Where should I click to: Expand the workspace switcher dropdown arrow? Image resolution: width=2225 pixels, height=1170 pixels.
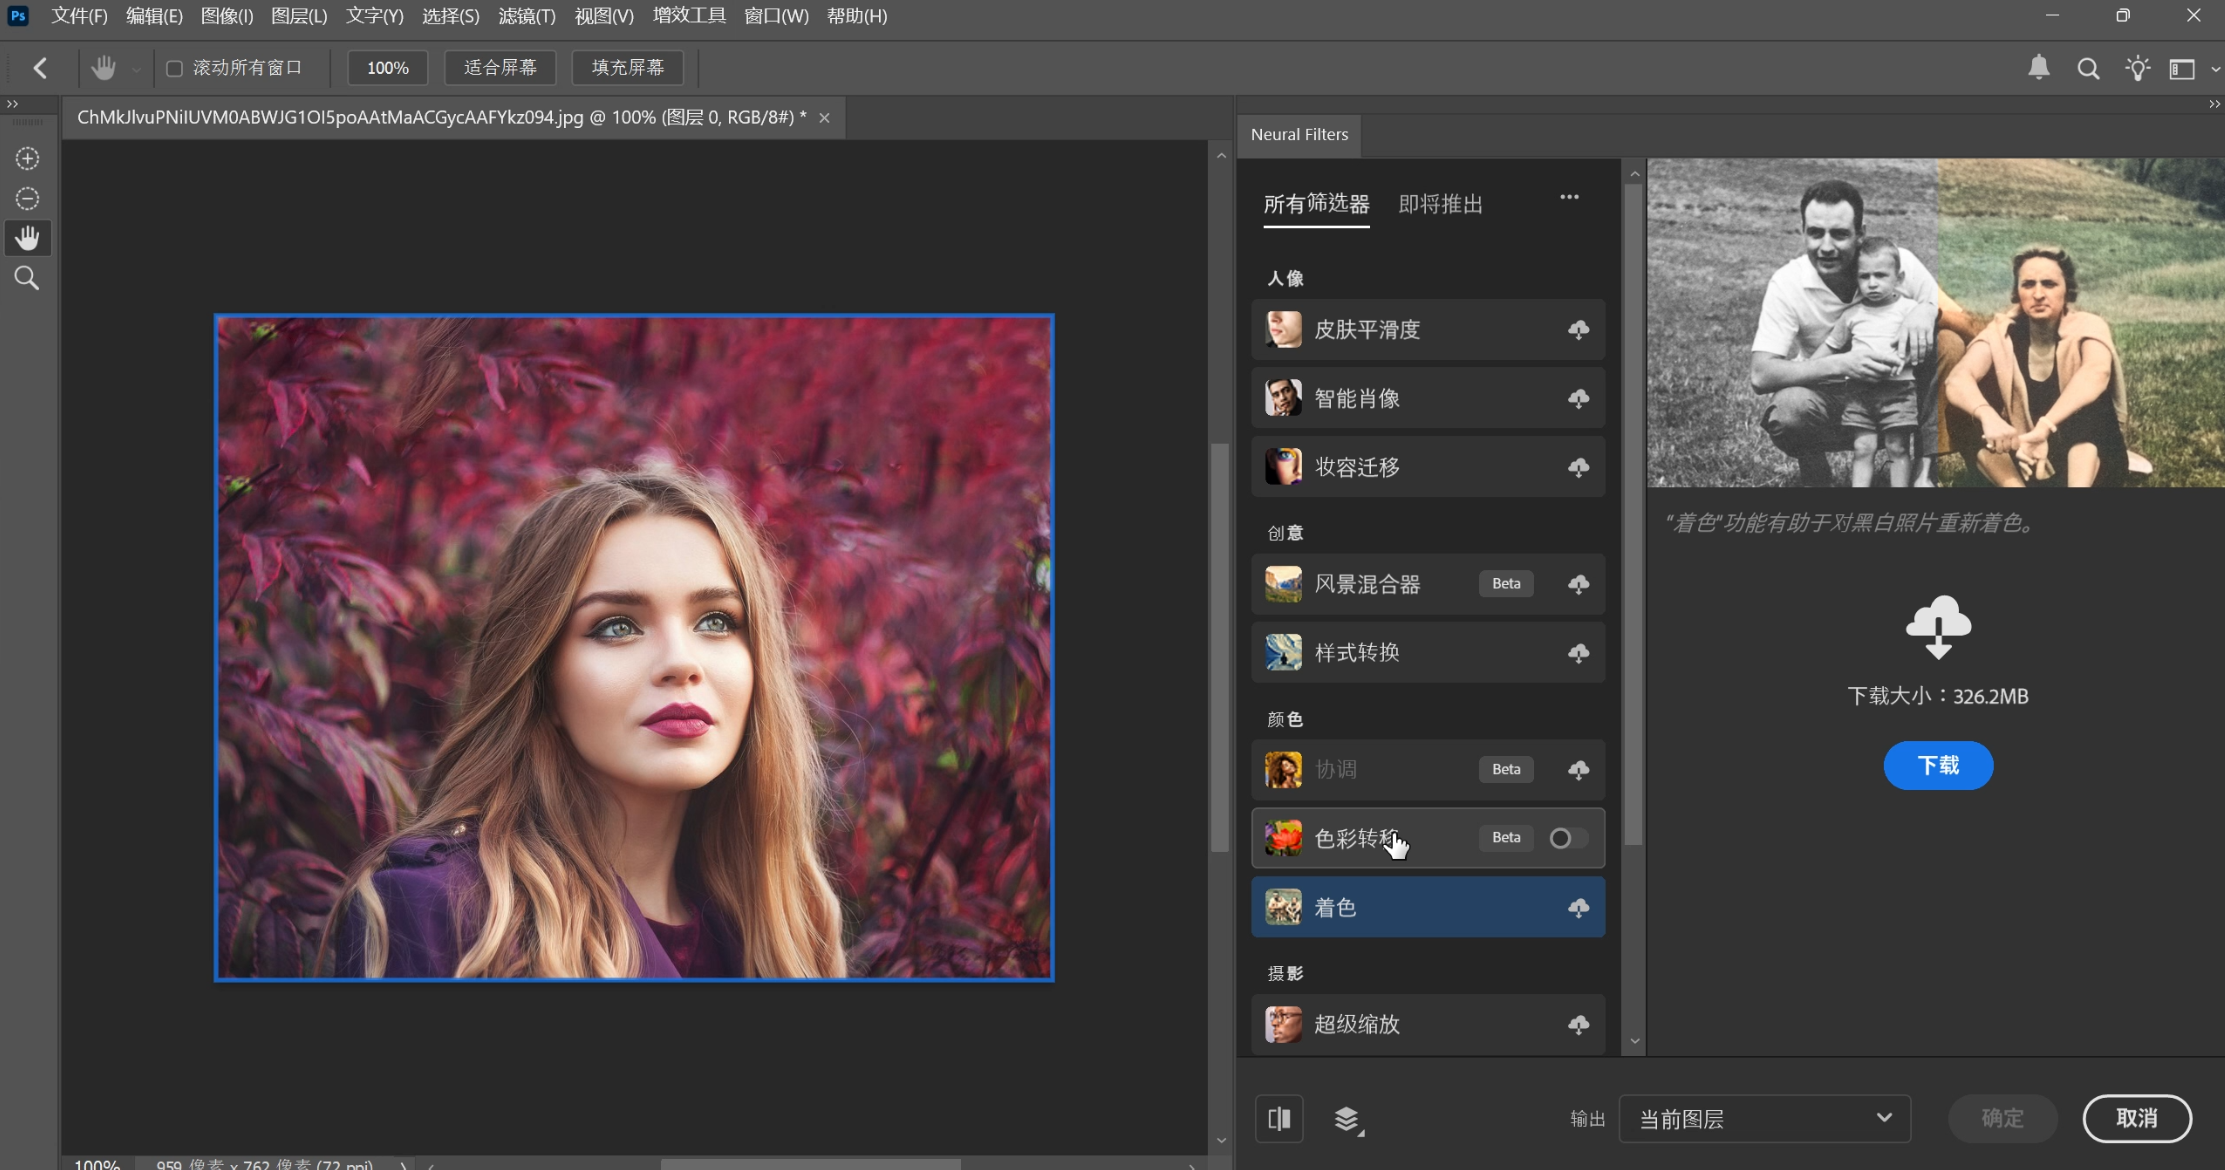tap(2215, 69)
